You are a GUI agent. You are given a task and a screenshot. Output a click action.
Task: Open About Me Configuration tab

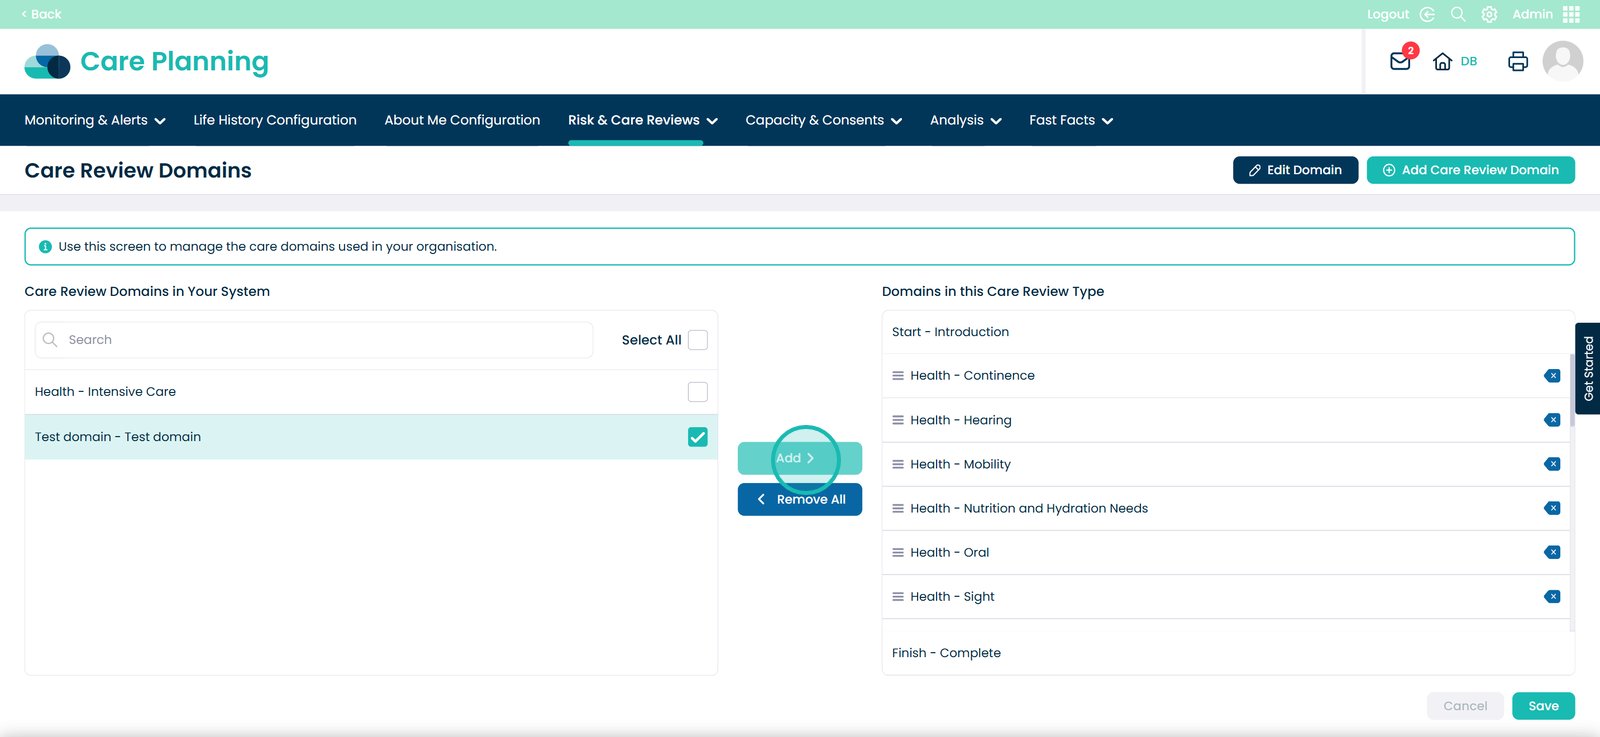(462, 120)
